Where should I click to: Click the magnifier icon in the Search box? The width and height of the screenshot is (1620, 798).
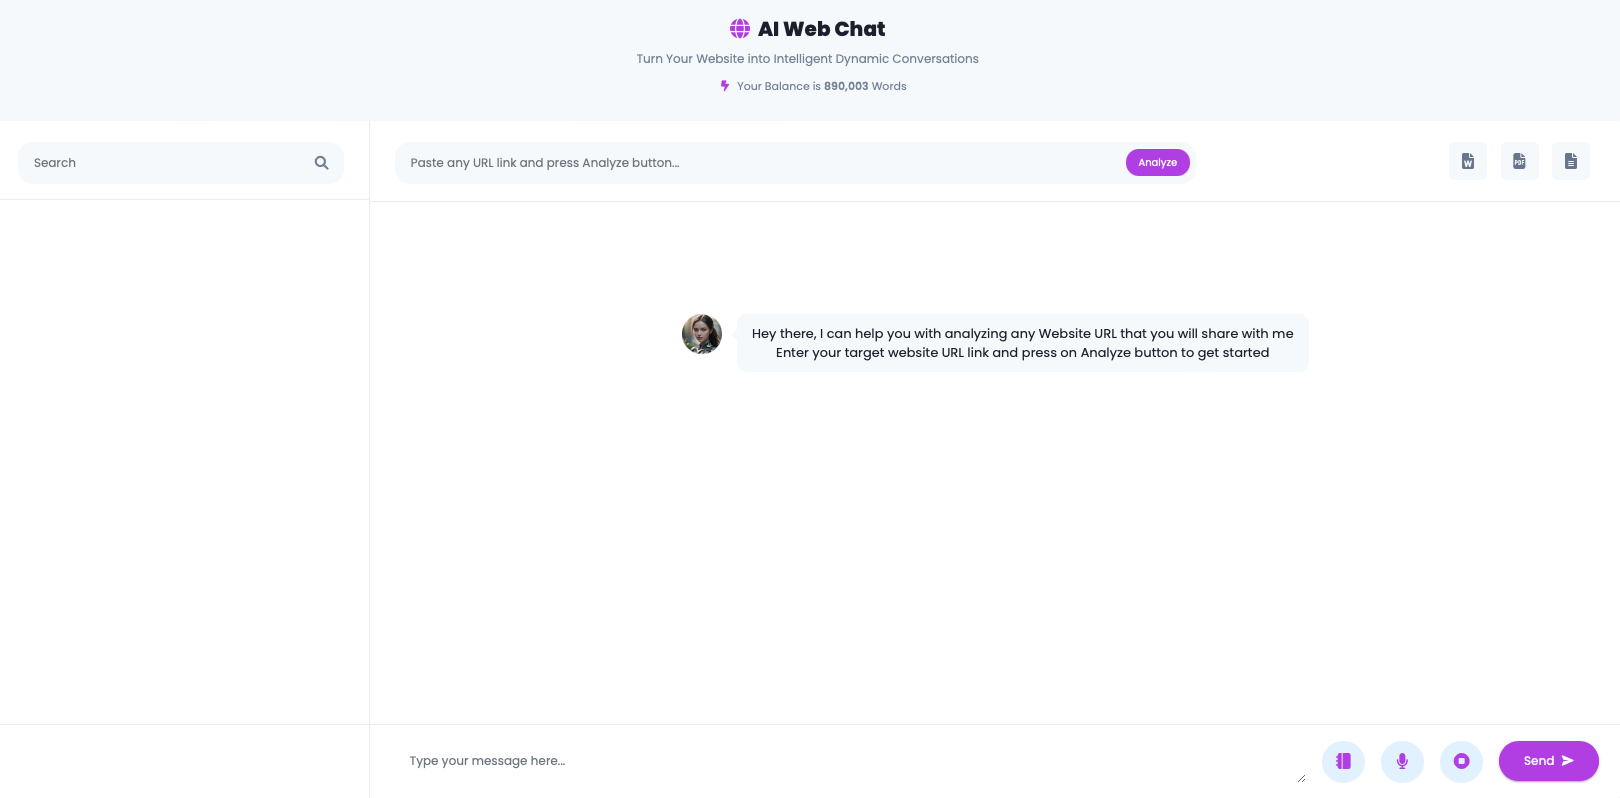point(322,163)
